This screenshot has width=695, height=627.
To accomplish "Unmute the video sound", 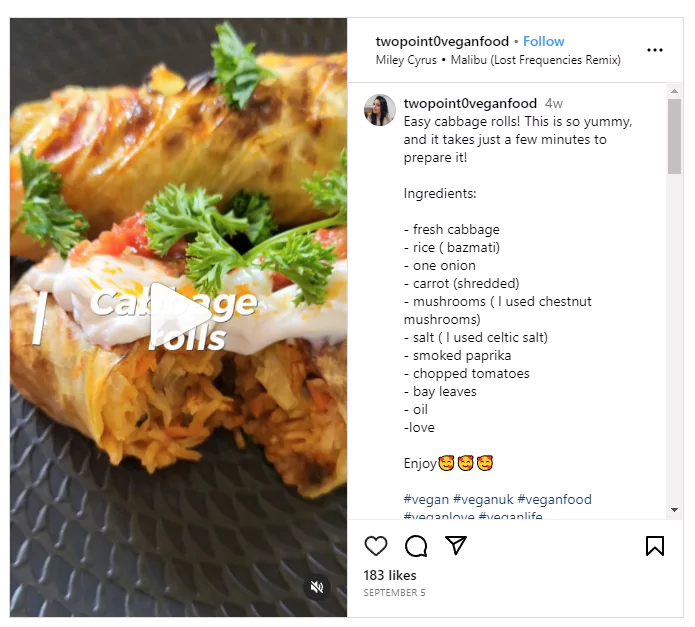I will pyautogui.click(x=317, y=587).
